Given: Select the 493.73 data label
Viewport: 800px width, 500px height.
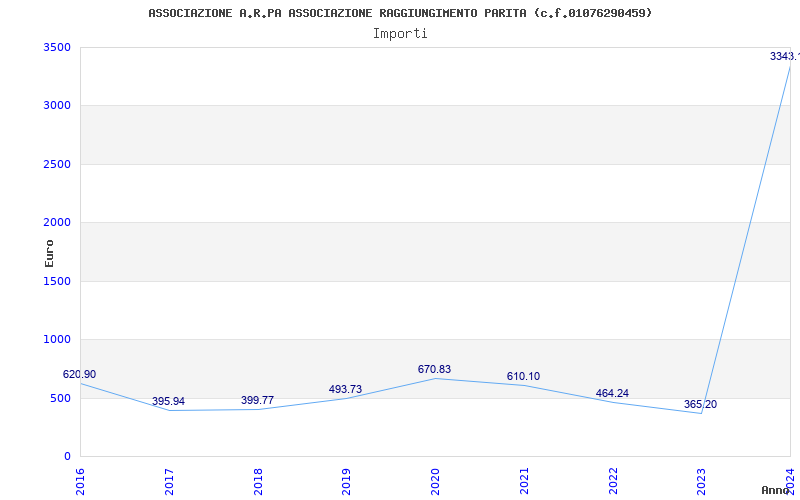Looking at the screenshot, I should coord(345,389).
